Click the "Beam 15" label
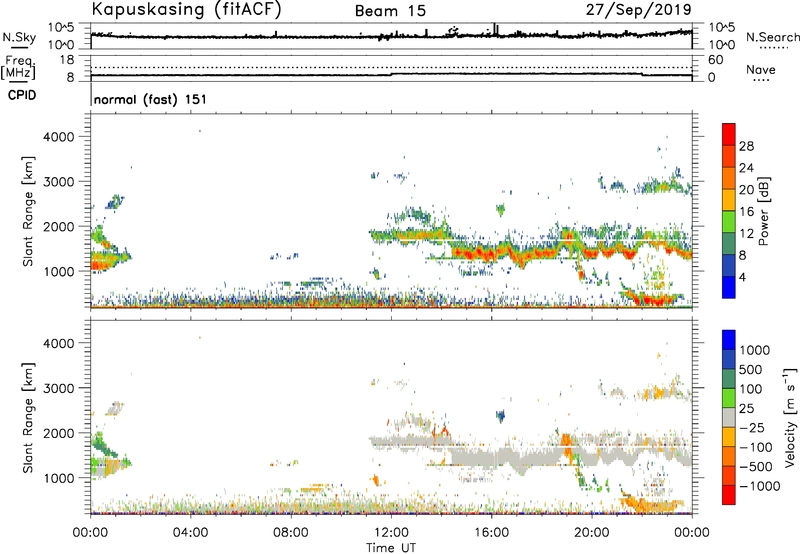The height and width of the screenshot is (554, 800). pos(390,11)
